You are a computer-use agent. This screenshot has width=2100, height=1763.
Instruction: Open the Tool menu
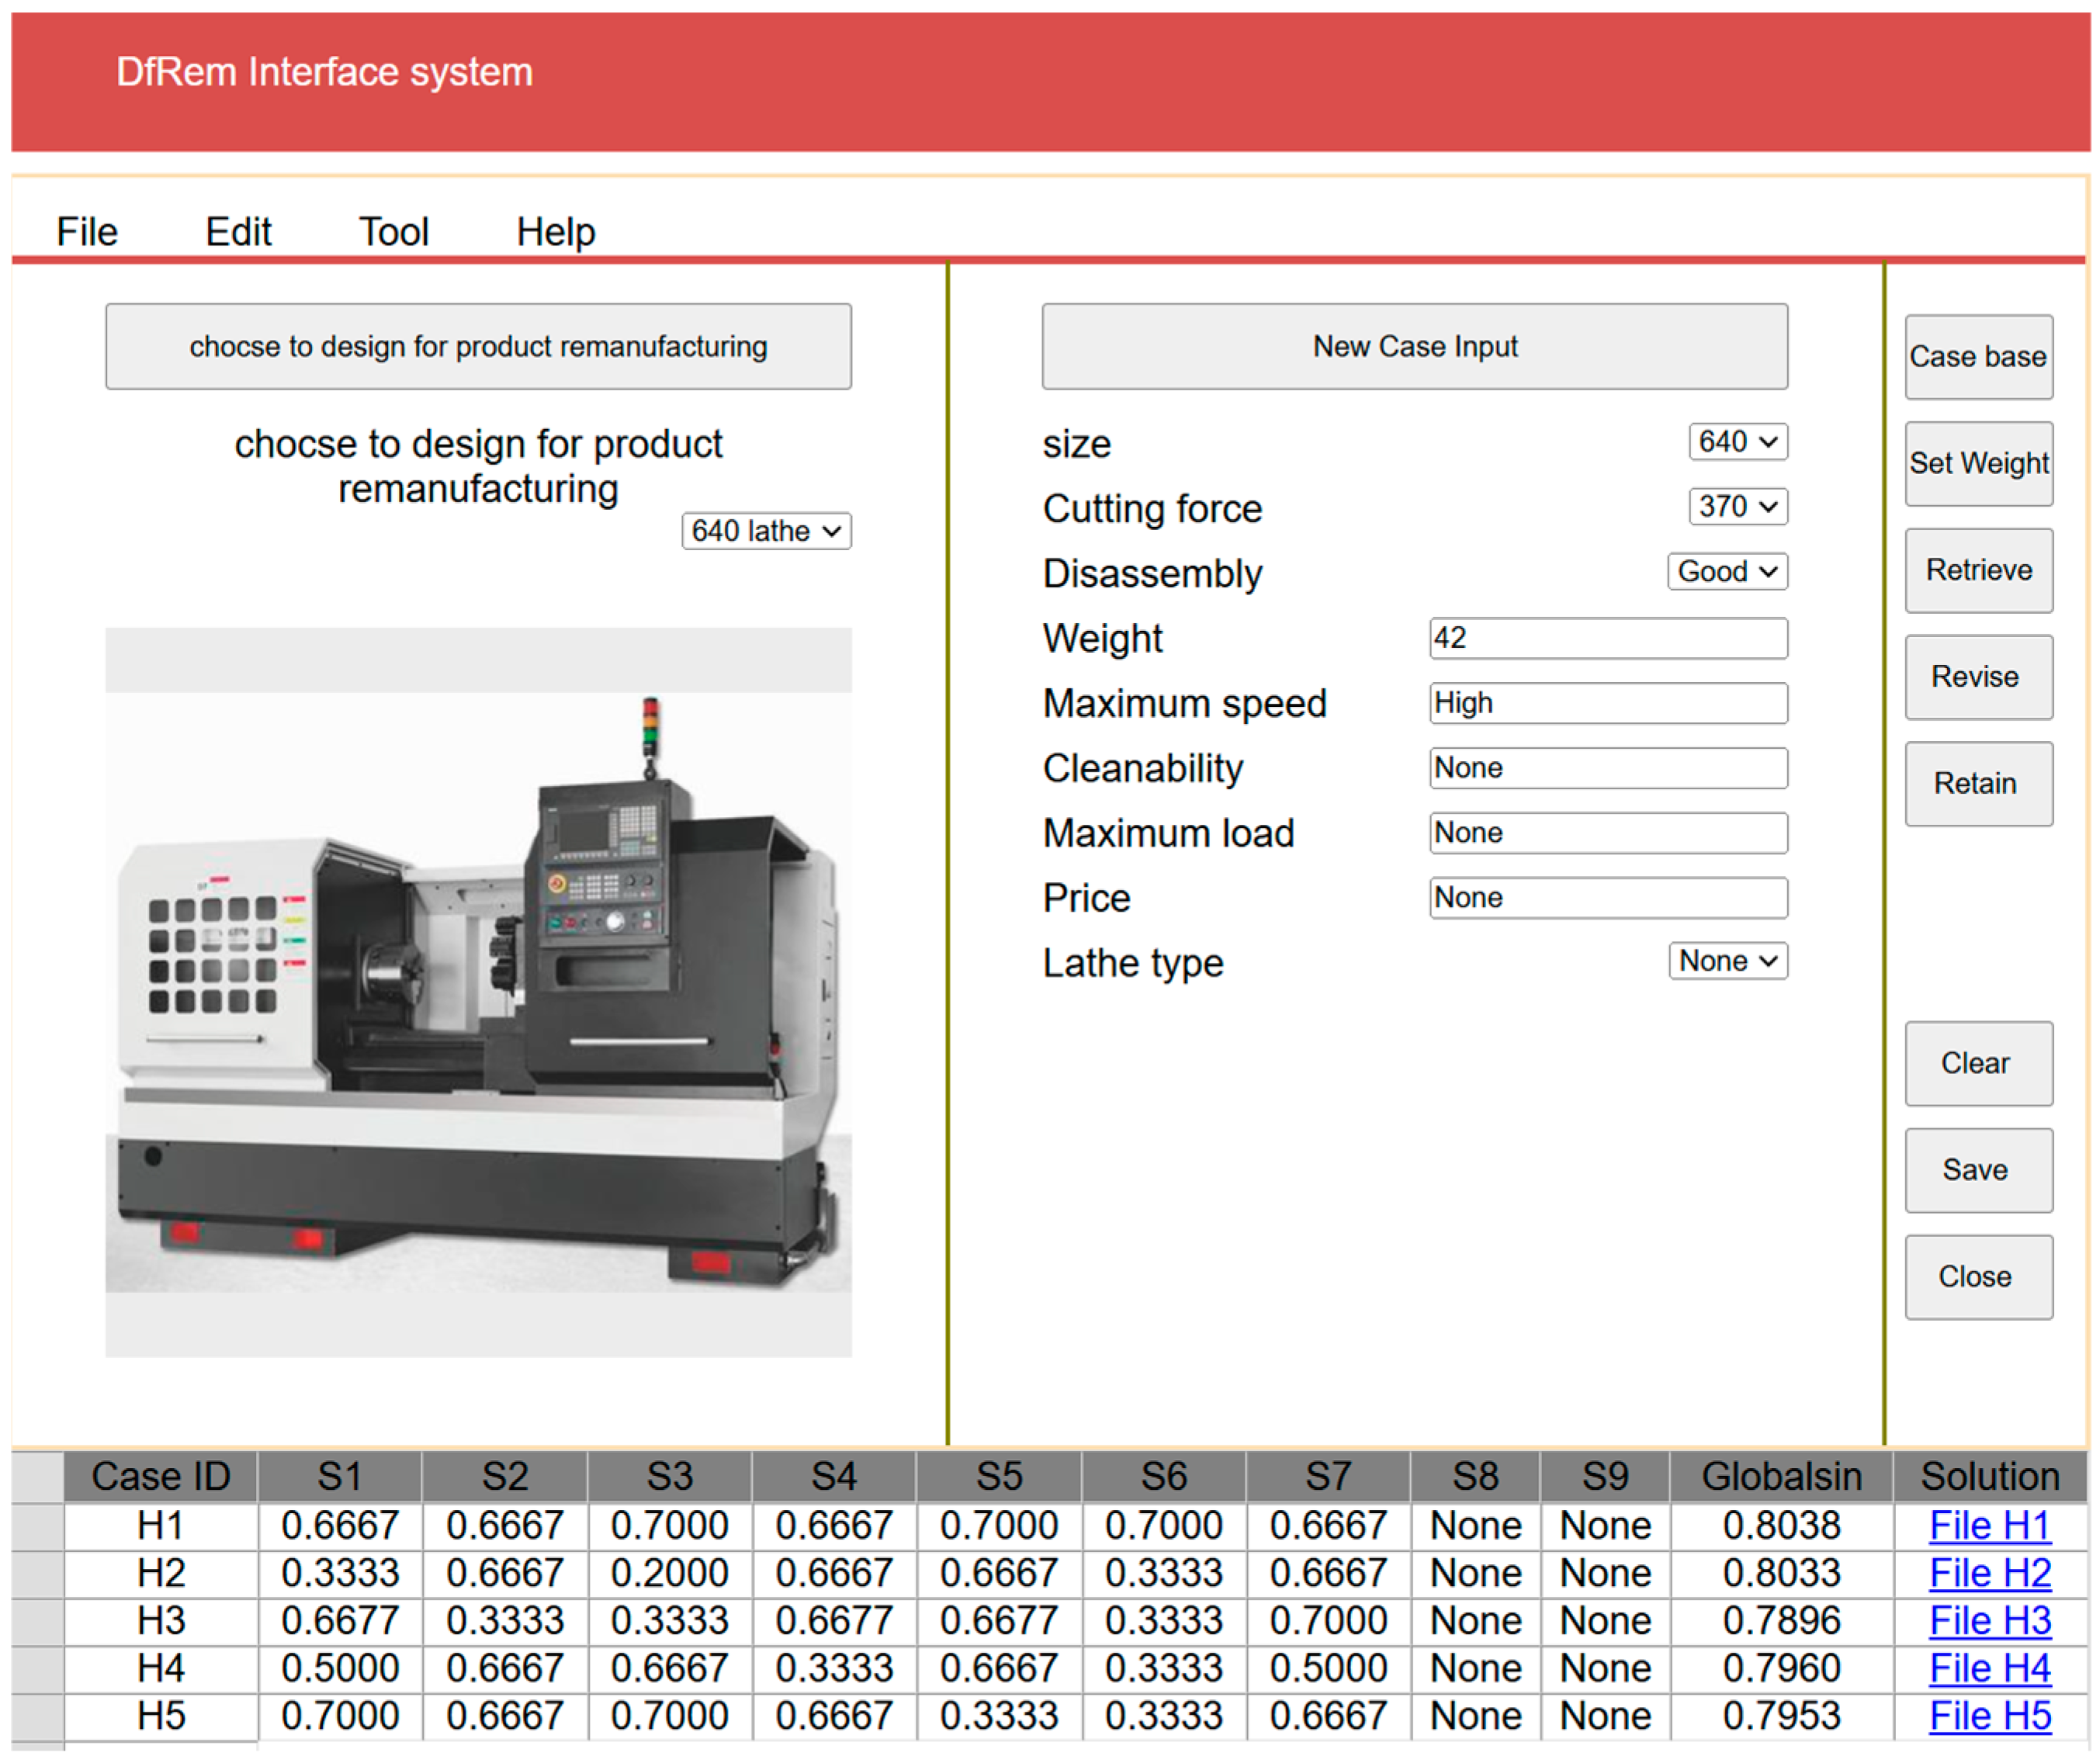pos(394,232)
